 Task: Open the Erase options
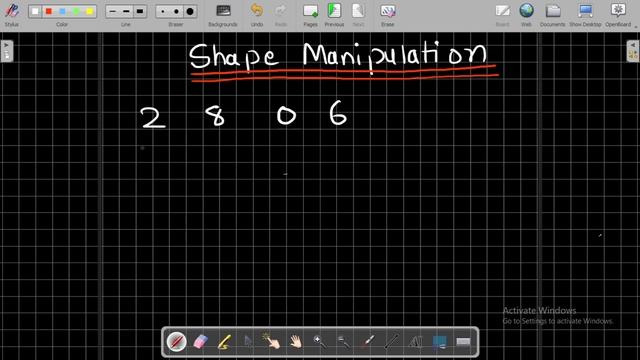(x=387, y=14)
